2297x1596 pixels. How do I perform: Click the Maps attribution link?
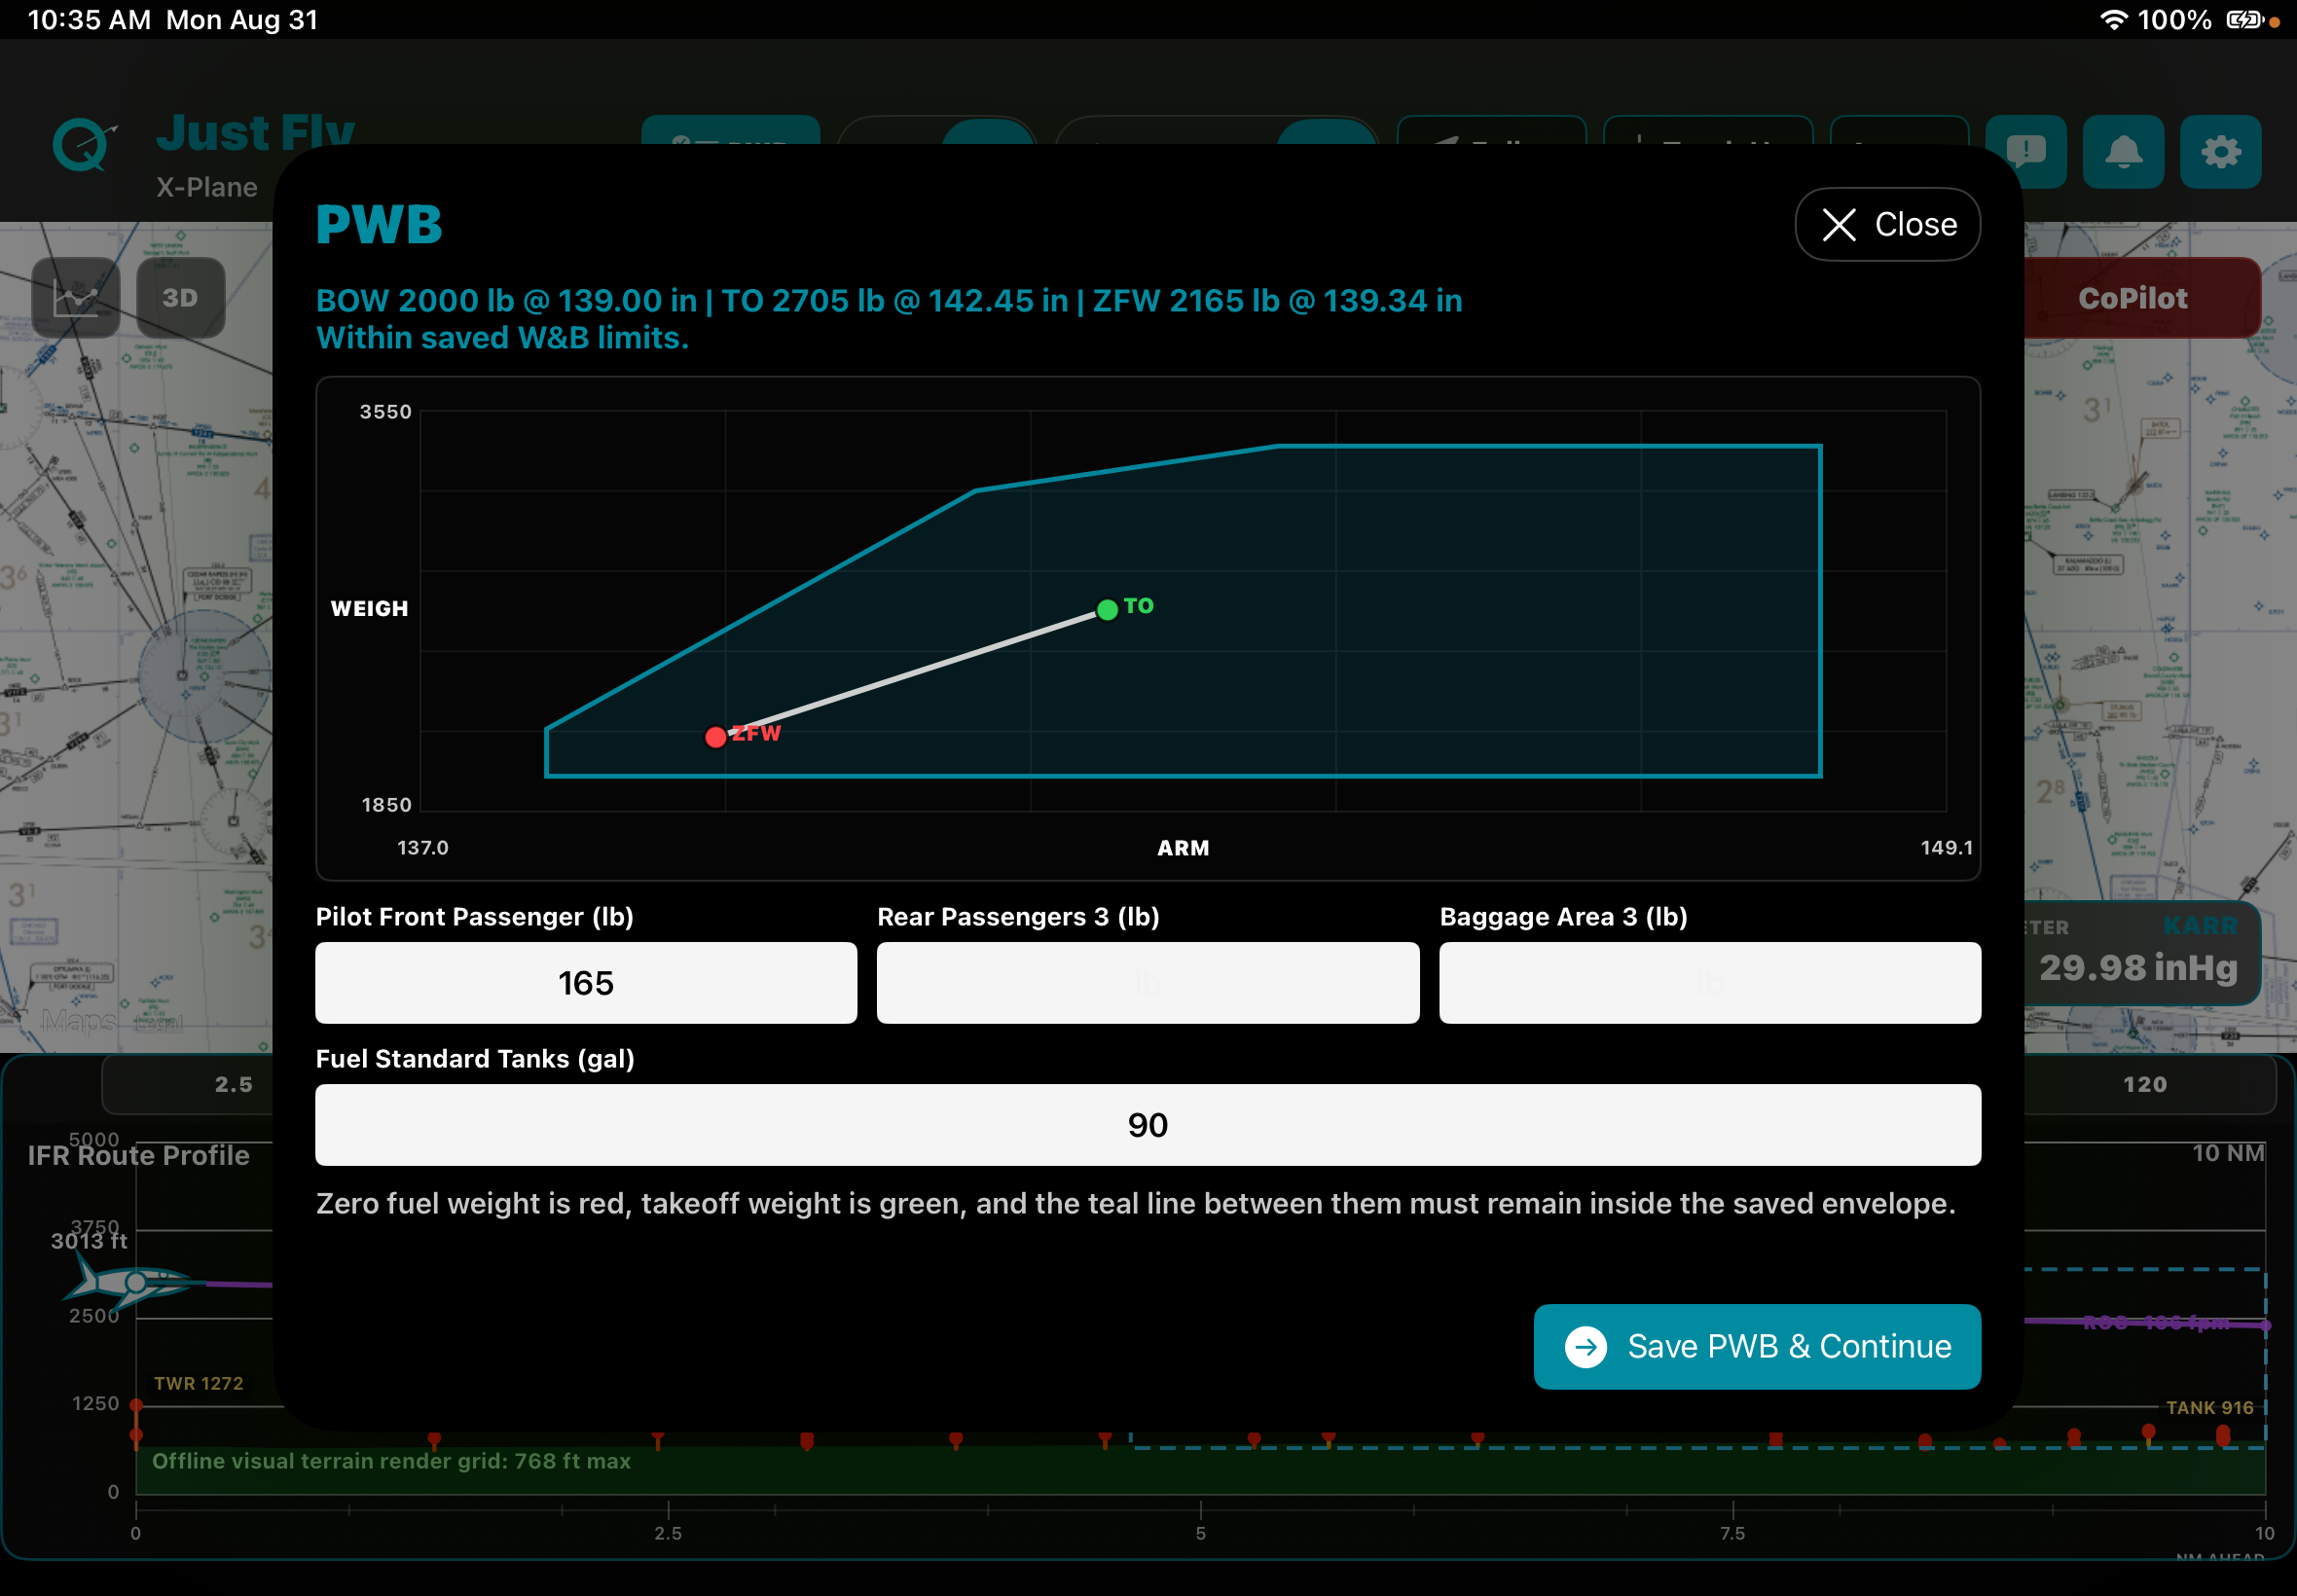pyautogui.click(x=79, y=1022)
